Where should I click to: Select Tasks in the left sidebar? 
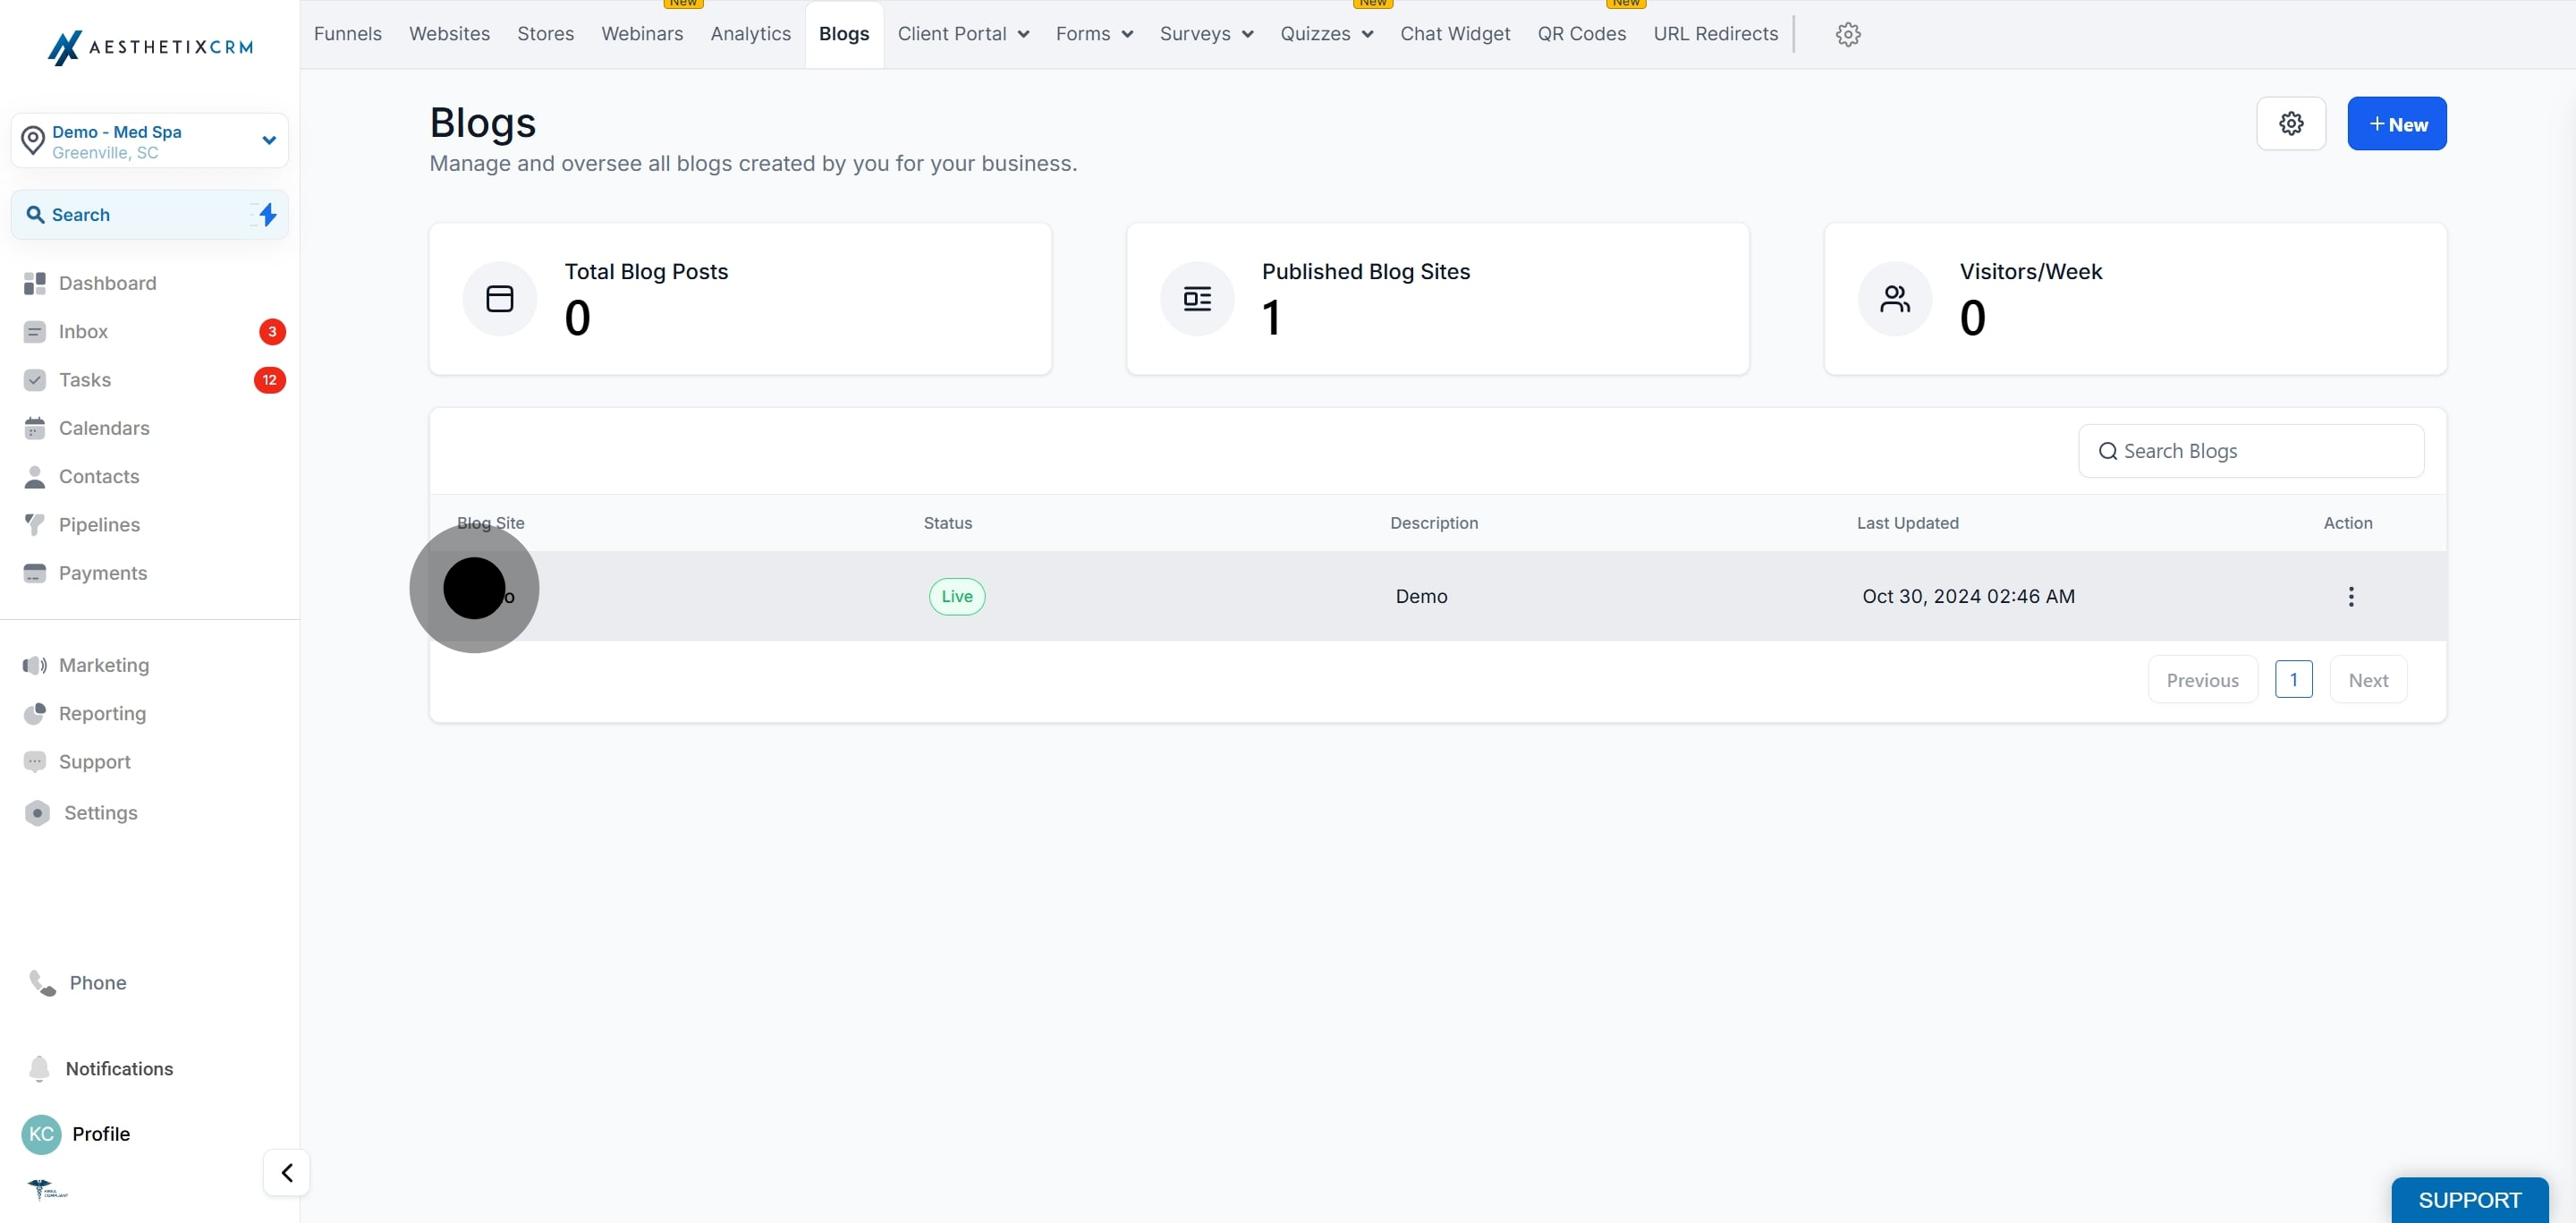point(83,380)
